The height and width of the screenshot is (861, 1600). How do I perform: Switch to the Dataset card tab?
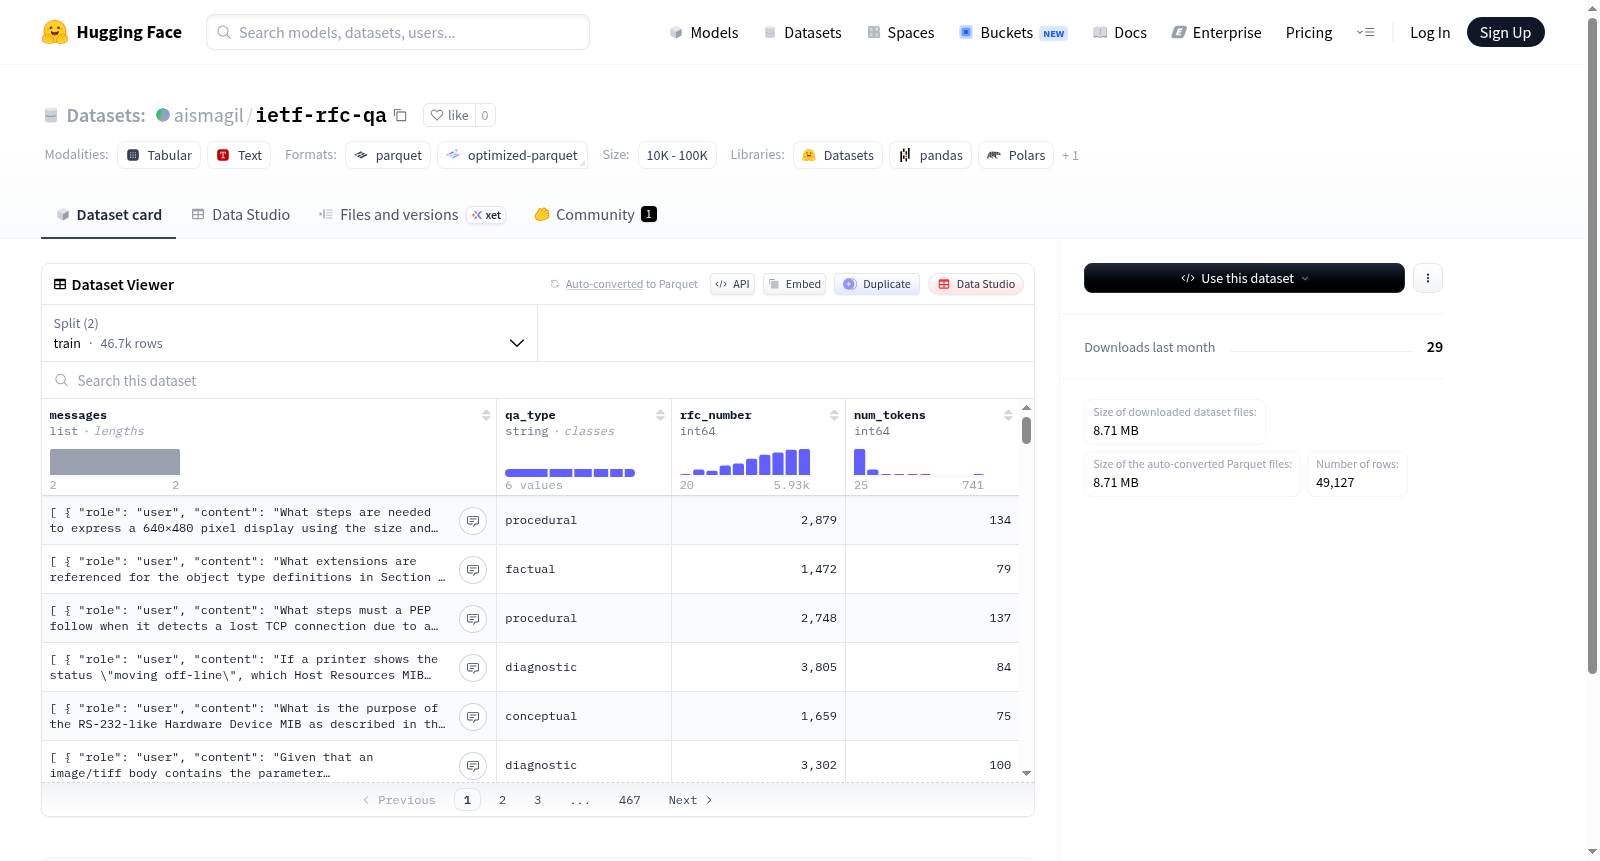[108, 215]
